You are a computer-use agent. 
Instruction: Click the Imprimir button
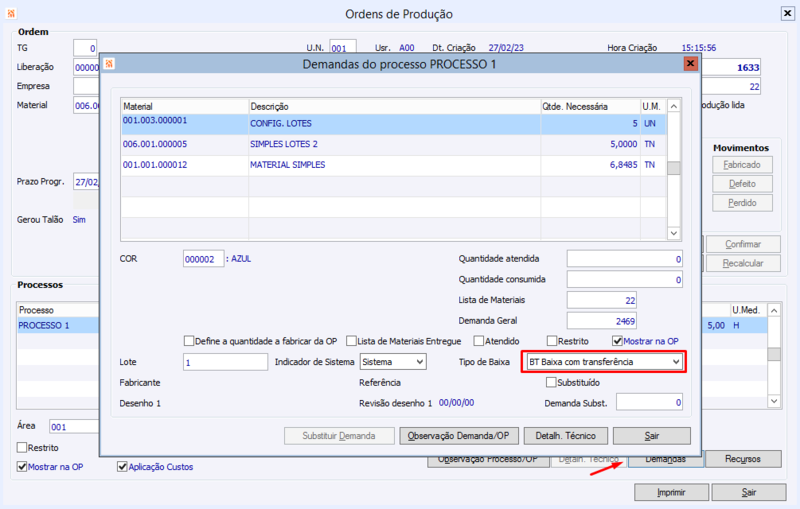(x=671, y=492)
